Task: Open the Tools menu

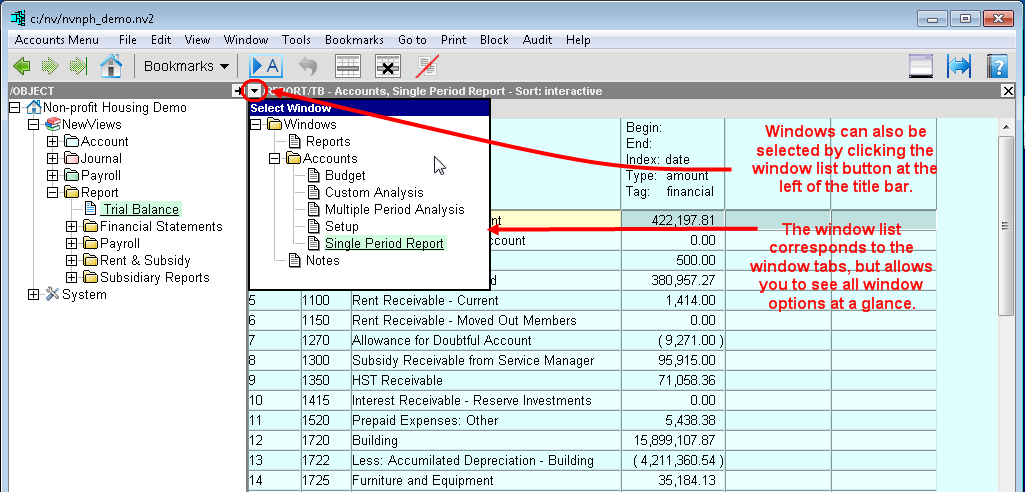Action: click(296, 40)
